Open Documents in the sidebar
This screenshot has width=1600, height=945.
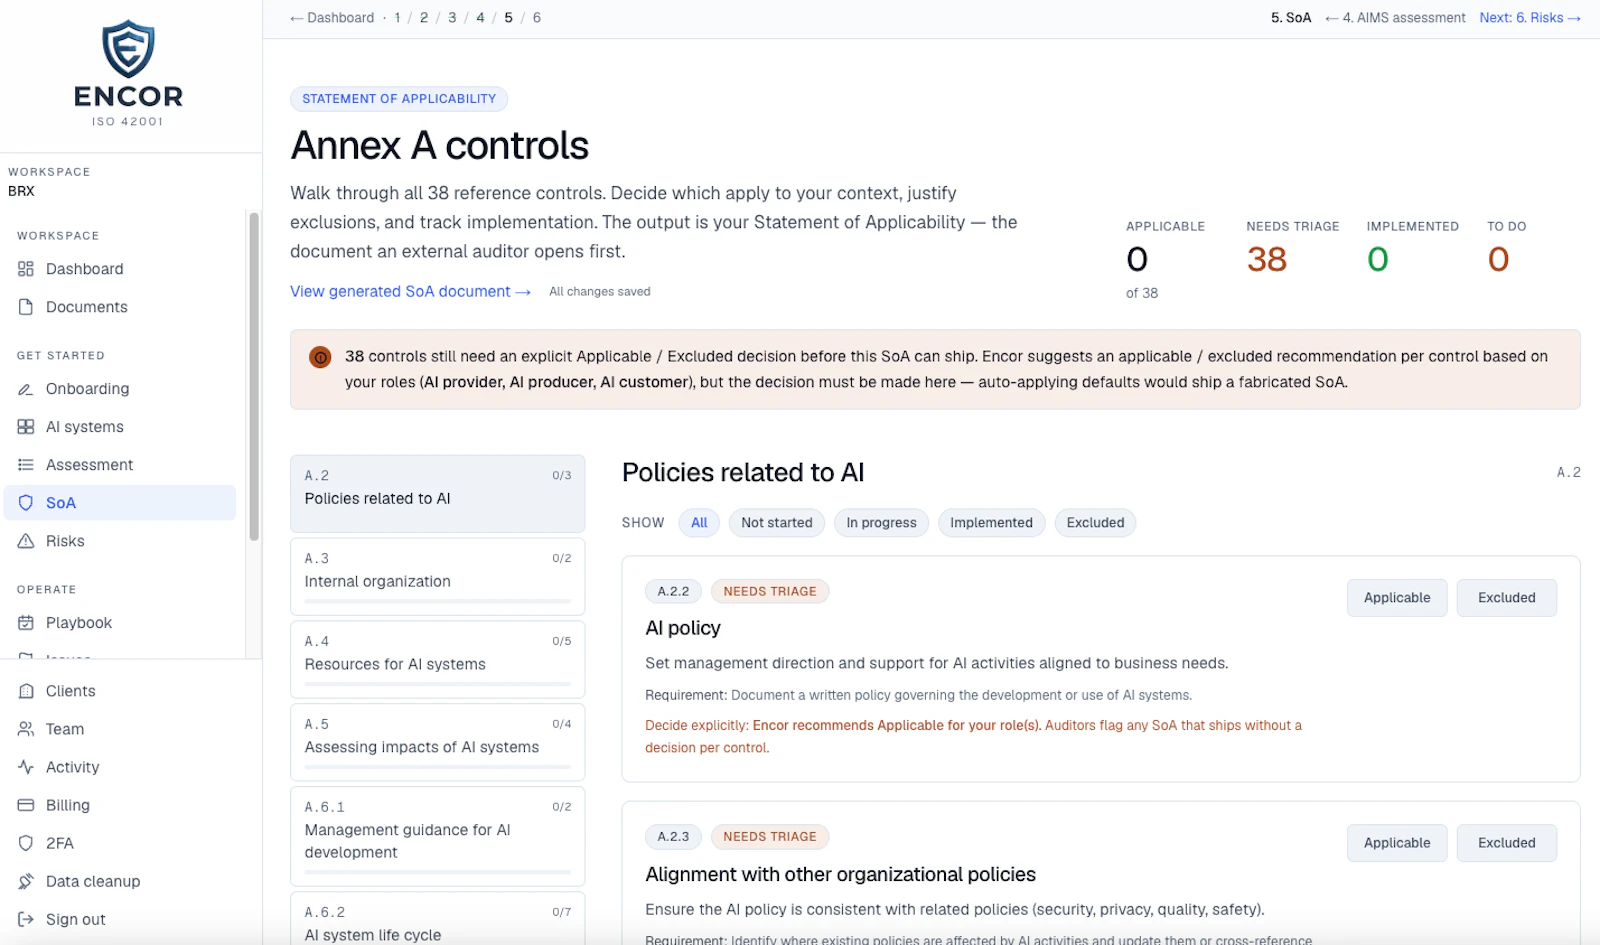click(120, 307)
